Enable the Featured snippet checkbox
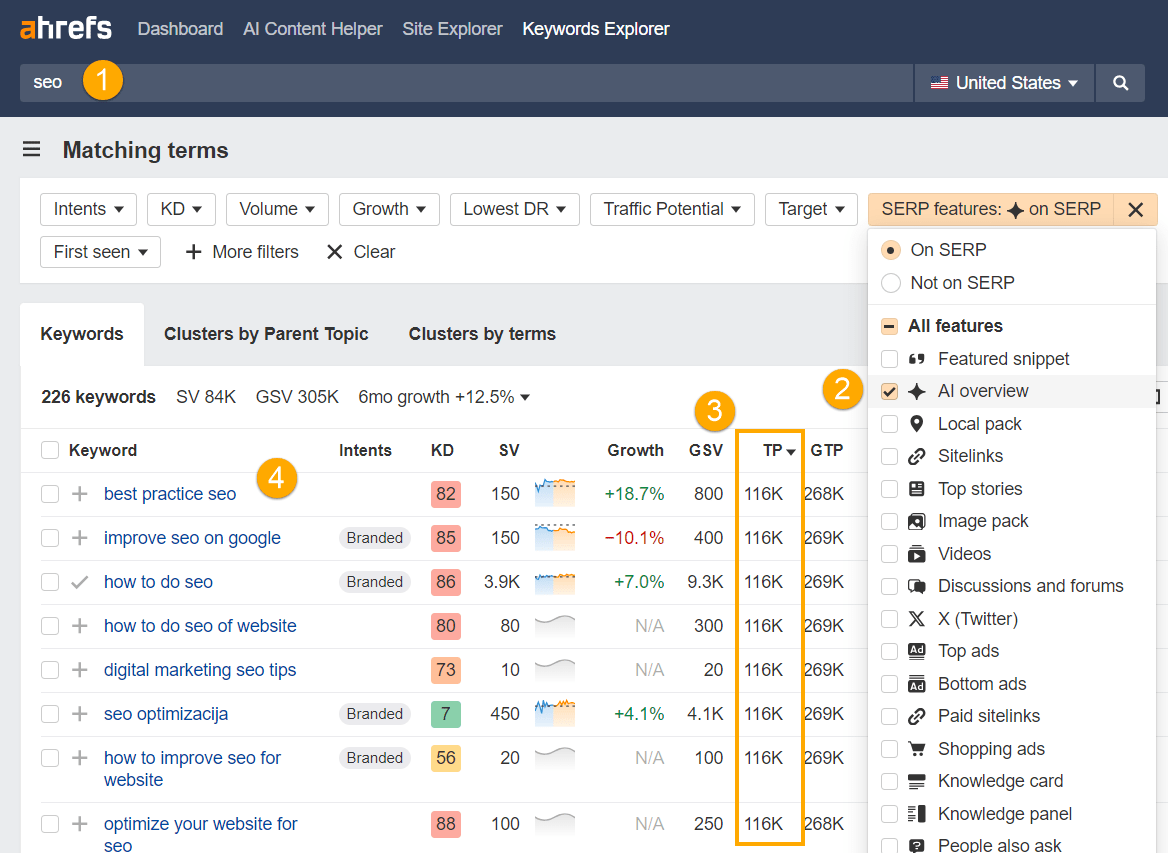 pyautogui.click(x=889, y=358)
